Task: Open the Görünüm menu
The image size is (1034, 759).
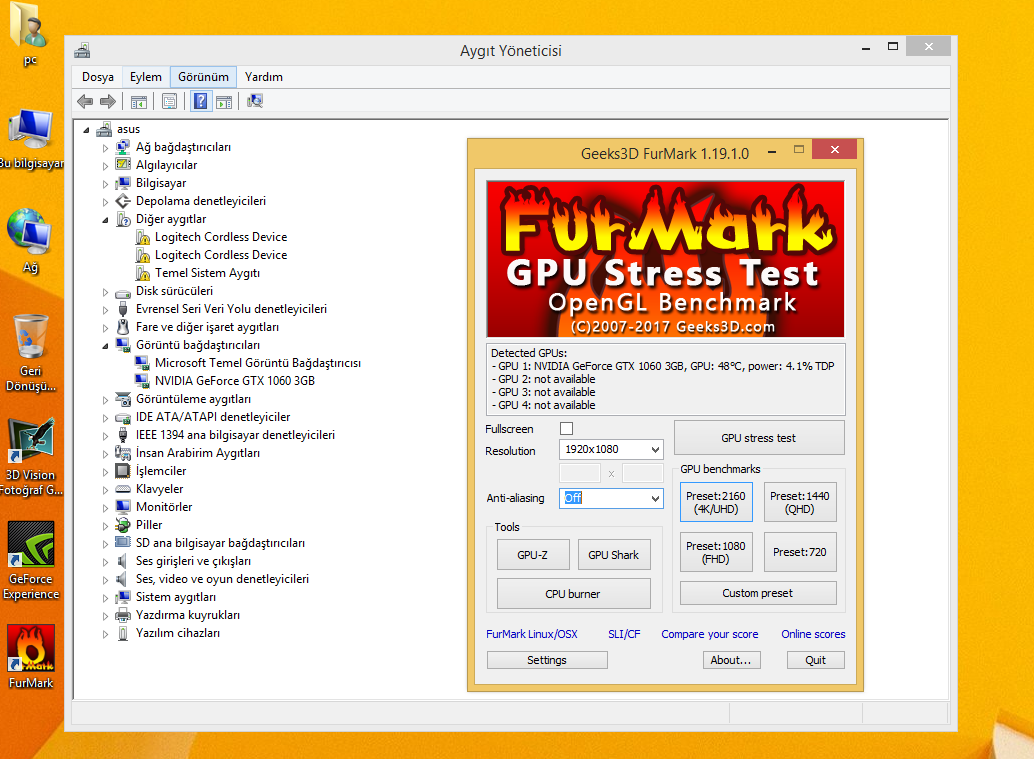Action: click(203, 77)
